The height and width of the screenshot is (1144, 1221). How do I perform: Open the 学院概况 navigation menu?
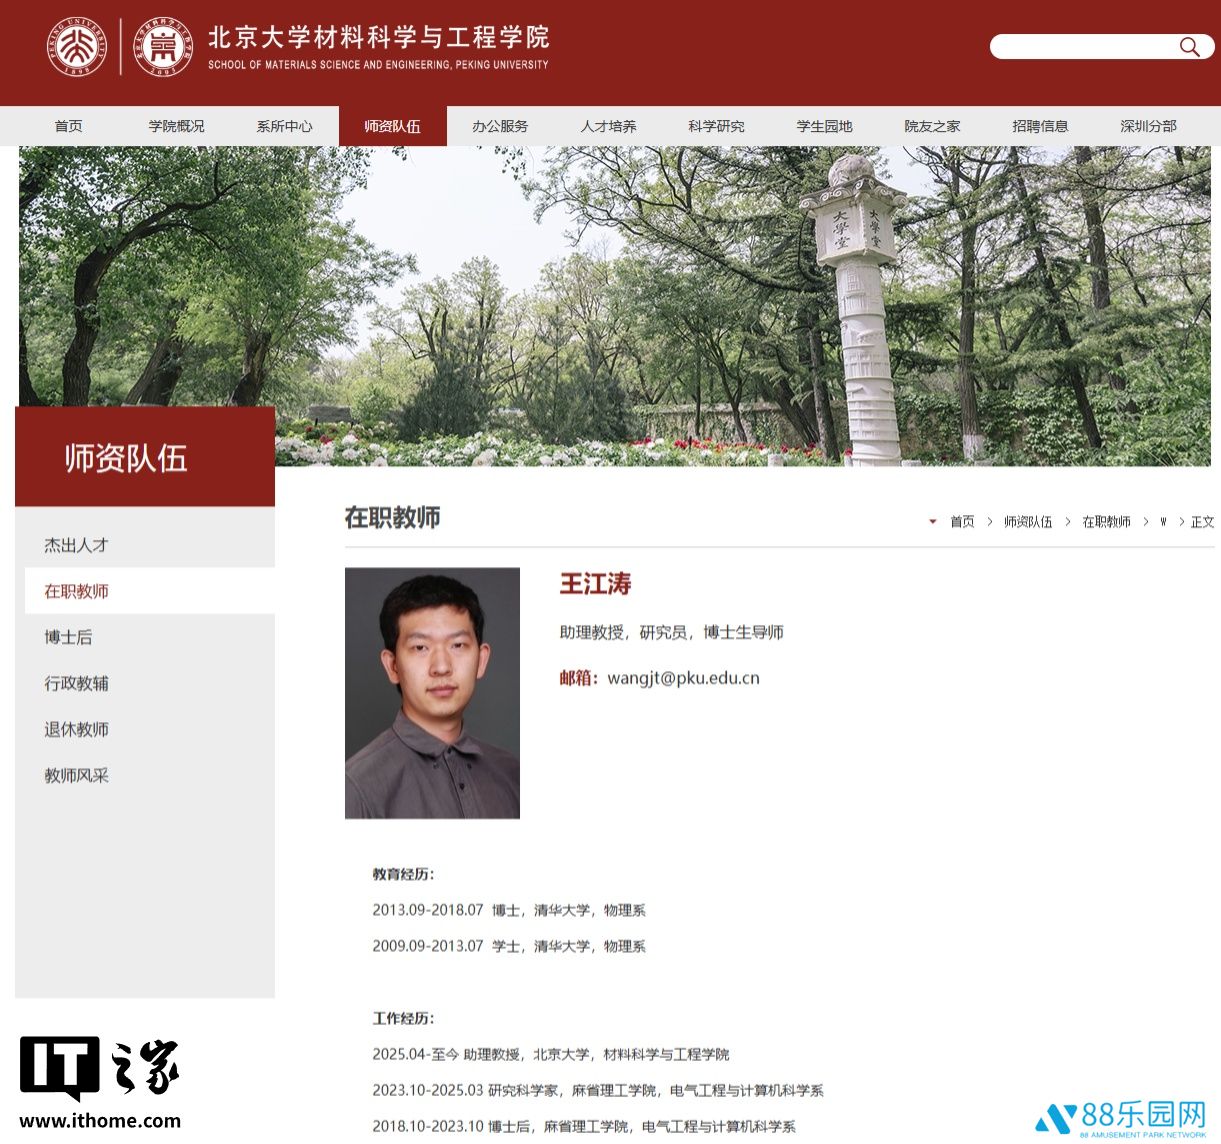[176, 126]
